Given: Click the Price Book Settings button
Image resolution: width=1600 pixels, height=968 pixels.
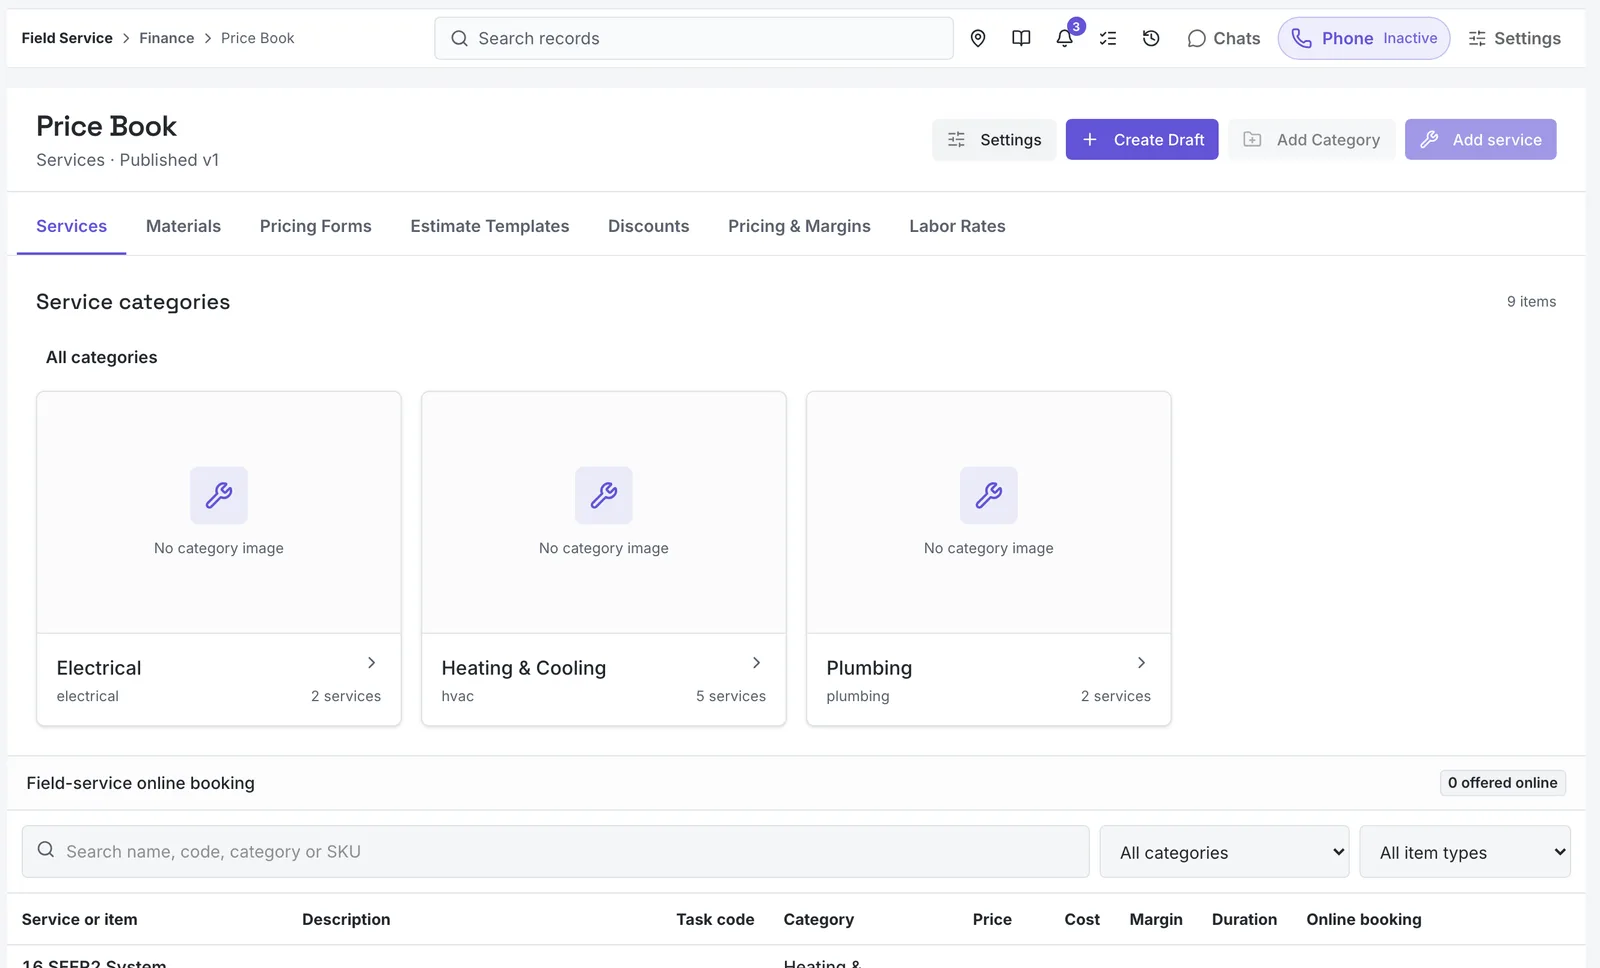Looking at the screenshot, I should 994,140.
